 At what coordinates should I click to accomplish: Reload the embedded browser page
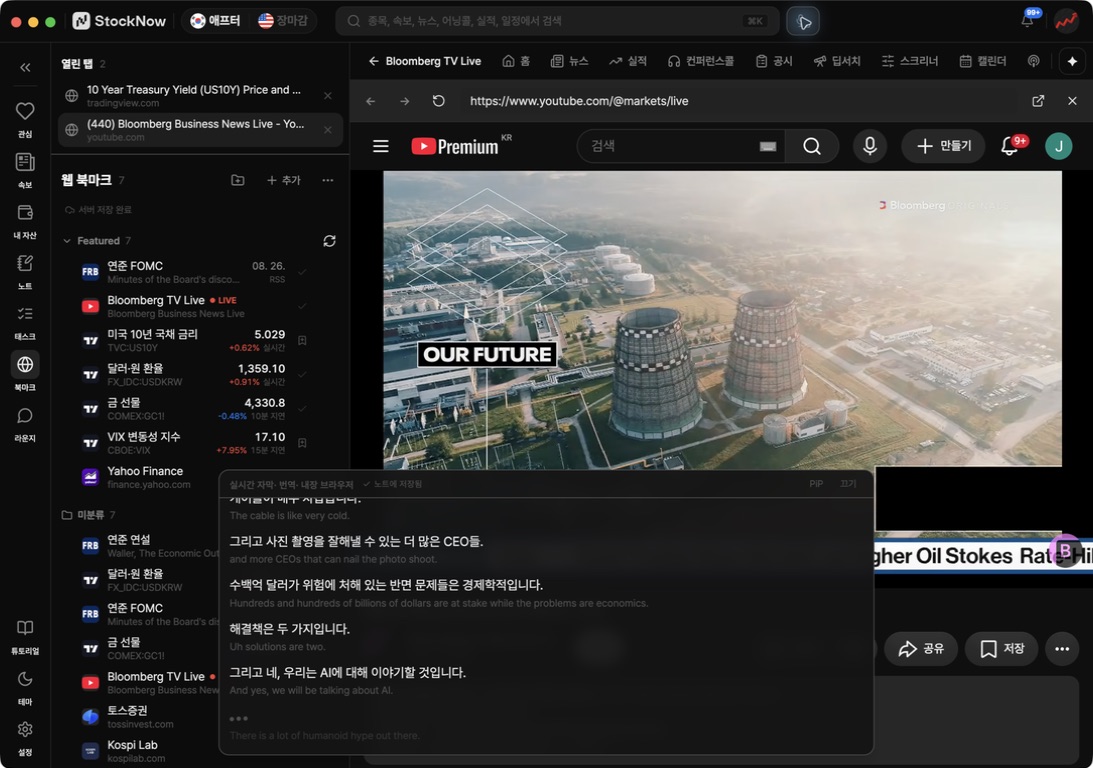point(438,101)
